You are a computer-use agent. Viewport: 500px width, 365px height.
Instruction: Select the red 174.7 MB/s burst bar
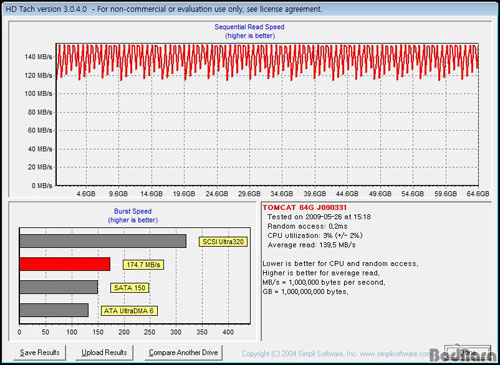pos(65,264)
